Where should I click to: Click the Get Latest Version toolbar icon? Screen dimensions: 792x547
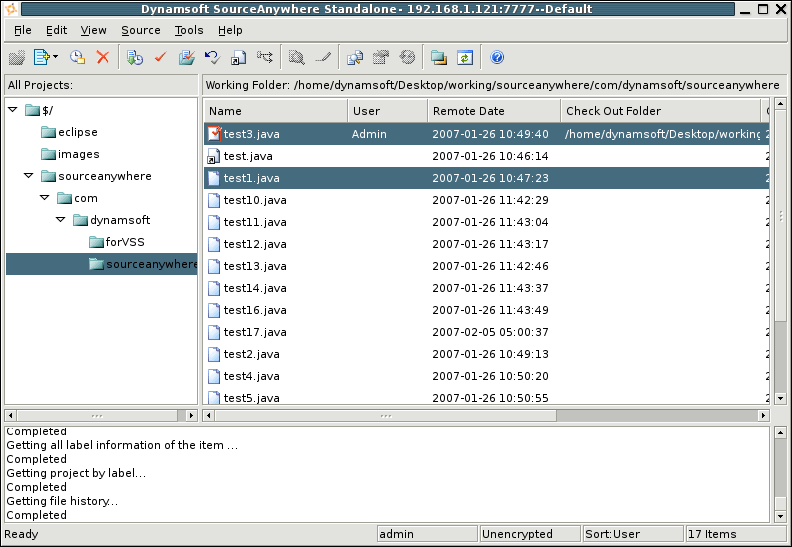tap(135, 58)
